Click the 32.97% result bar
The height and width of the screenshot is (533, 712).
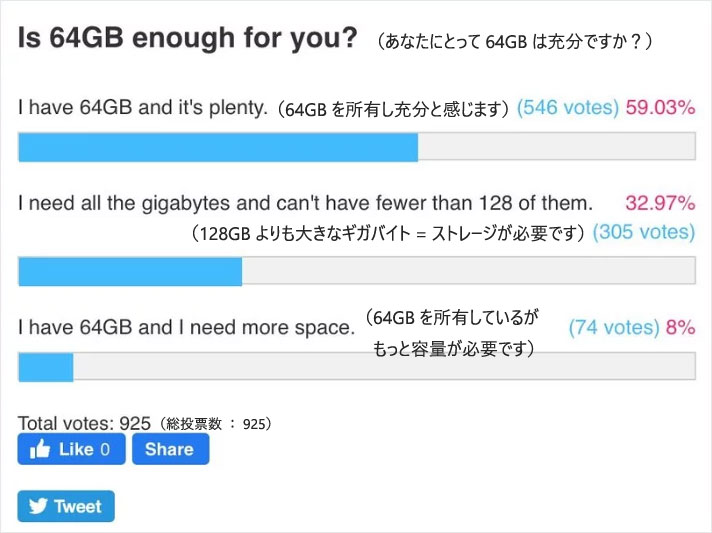click(x=357, y=271)
